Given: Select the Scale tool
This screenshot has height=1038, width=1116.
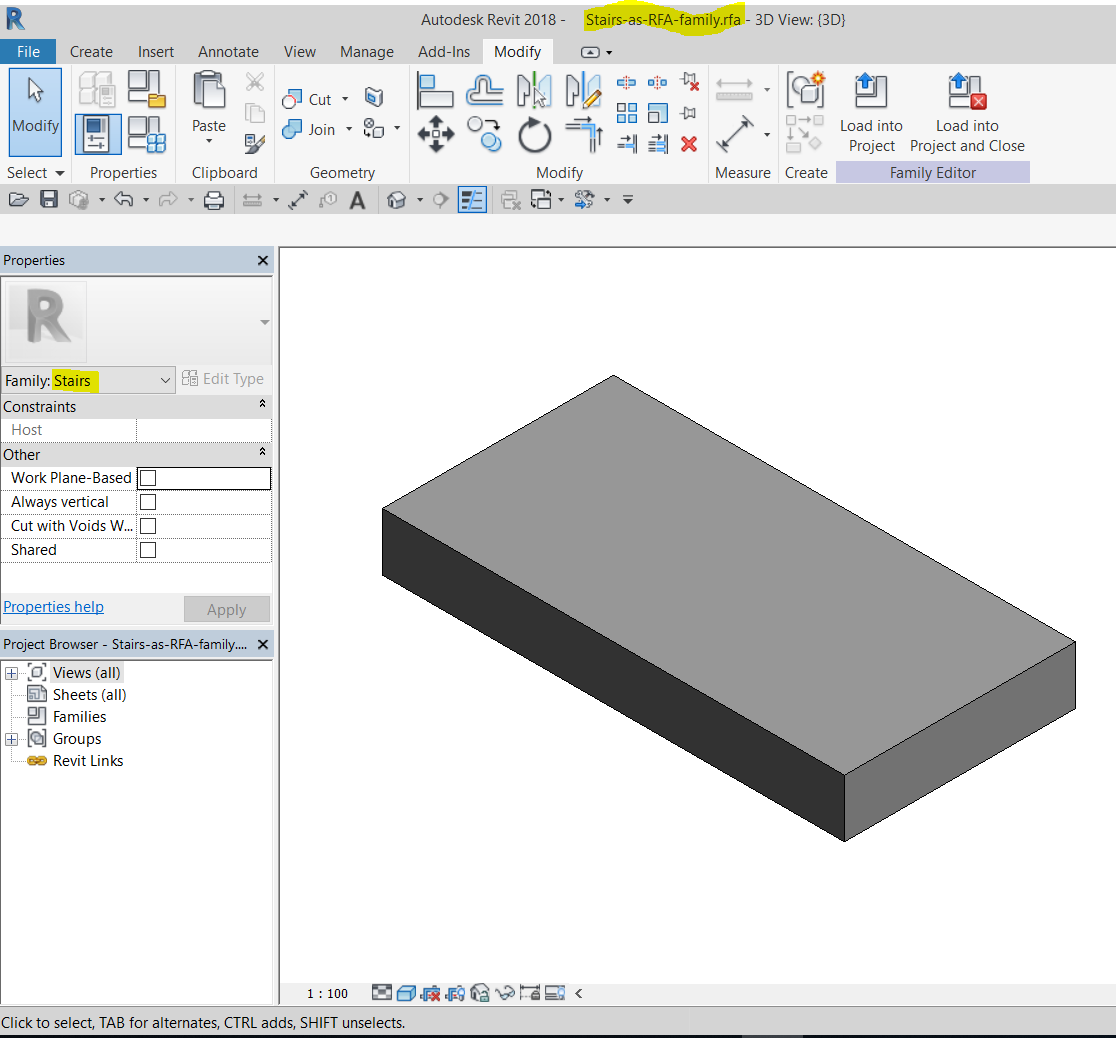Looking at the screenshot, I should [658, 113].
